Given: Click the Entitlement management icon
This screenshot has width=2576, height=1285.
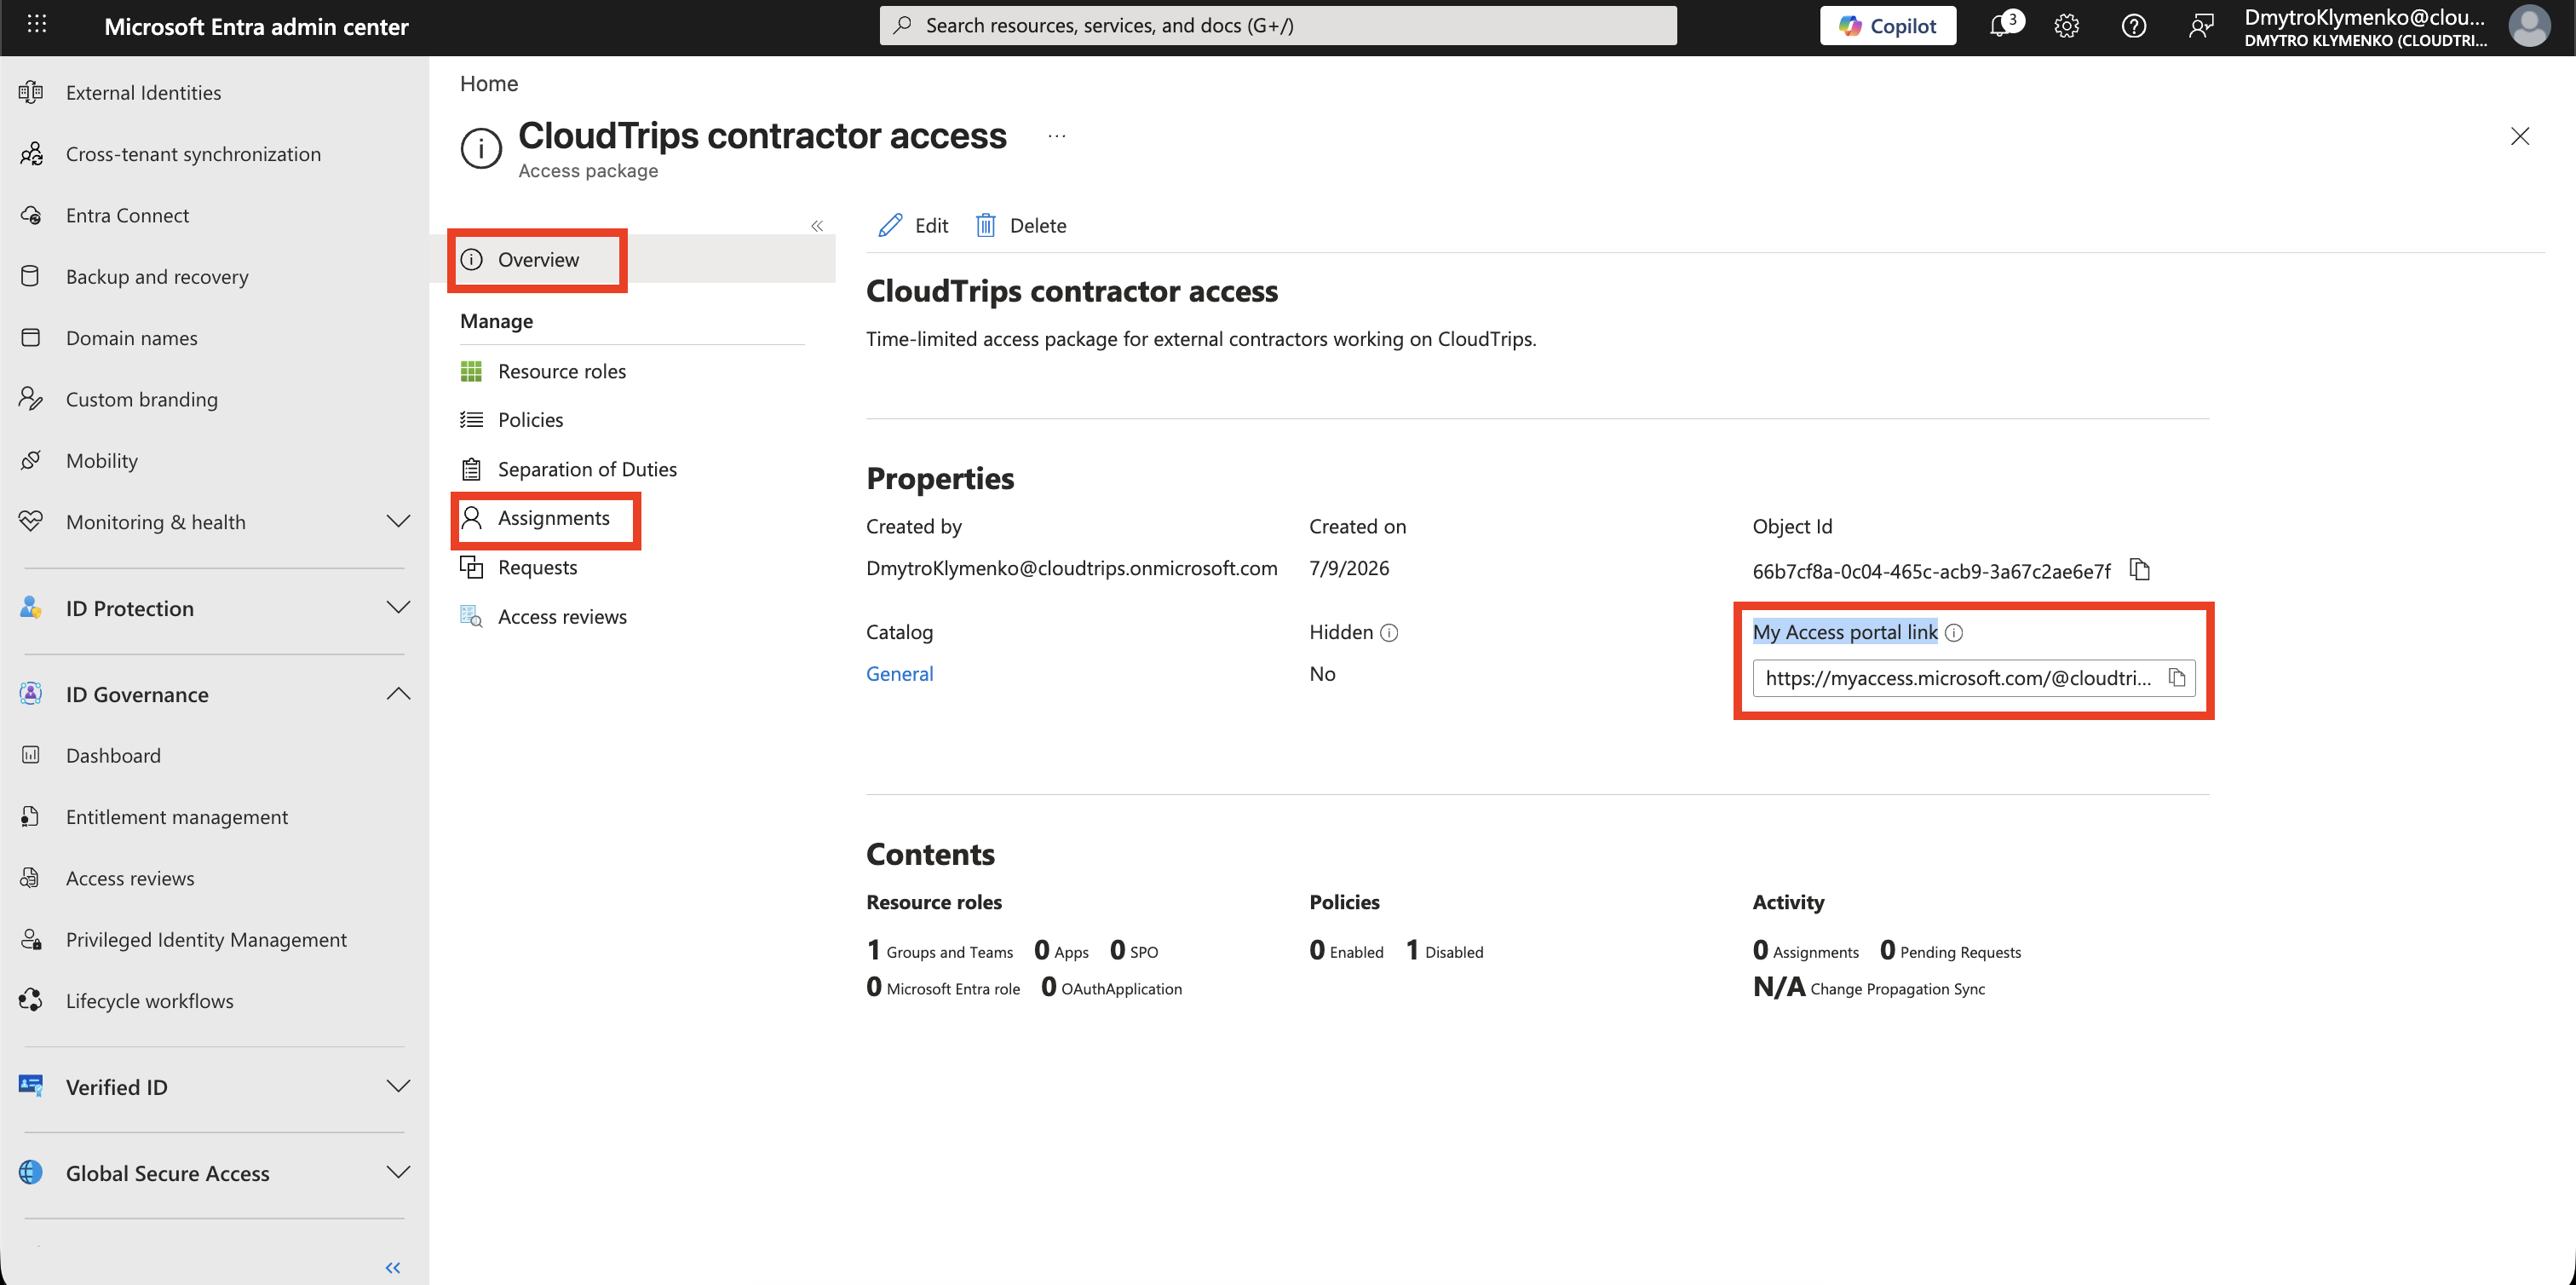Looking at the screenshot, I should coord(31,816).
